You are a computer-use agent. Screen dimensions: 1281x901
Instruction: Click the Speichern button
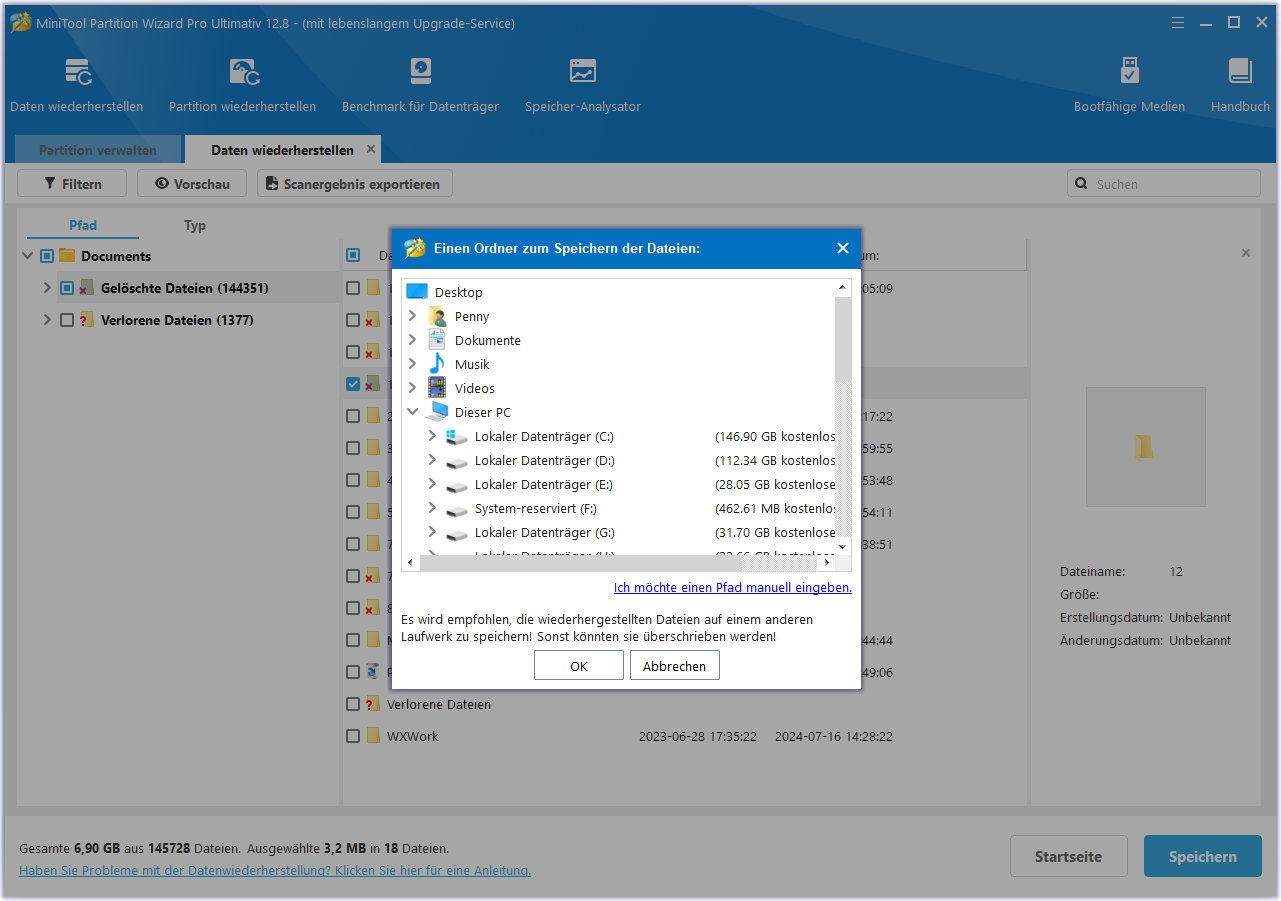[x=1203, y=857]
